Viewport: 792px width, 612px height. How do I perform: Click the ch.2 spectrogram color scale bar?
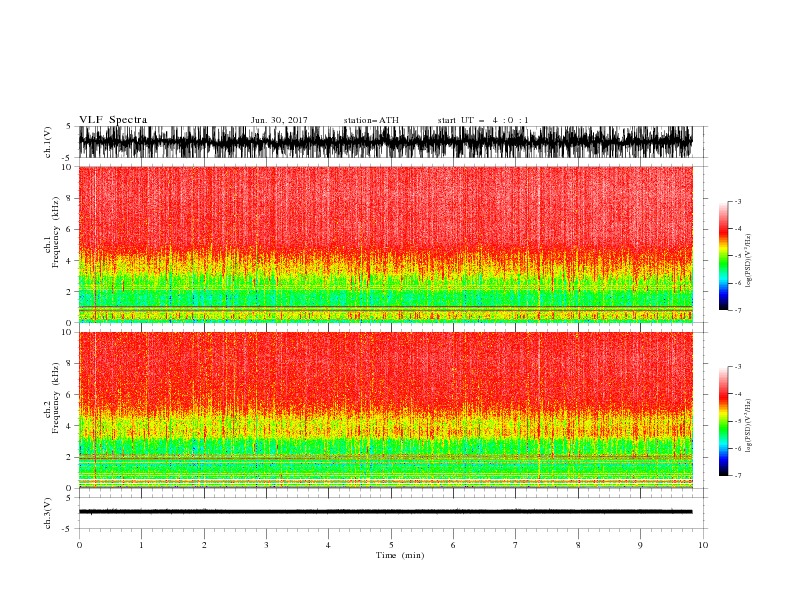tap(723, 421)
